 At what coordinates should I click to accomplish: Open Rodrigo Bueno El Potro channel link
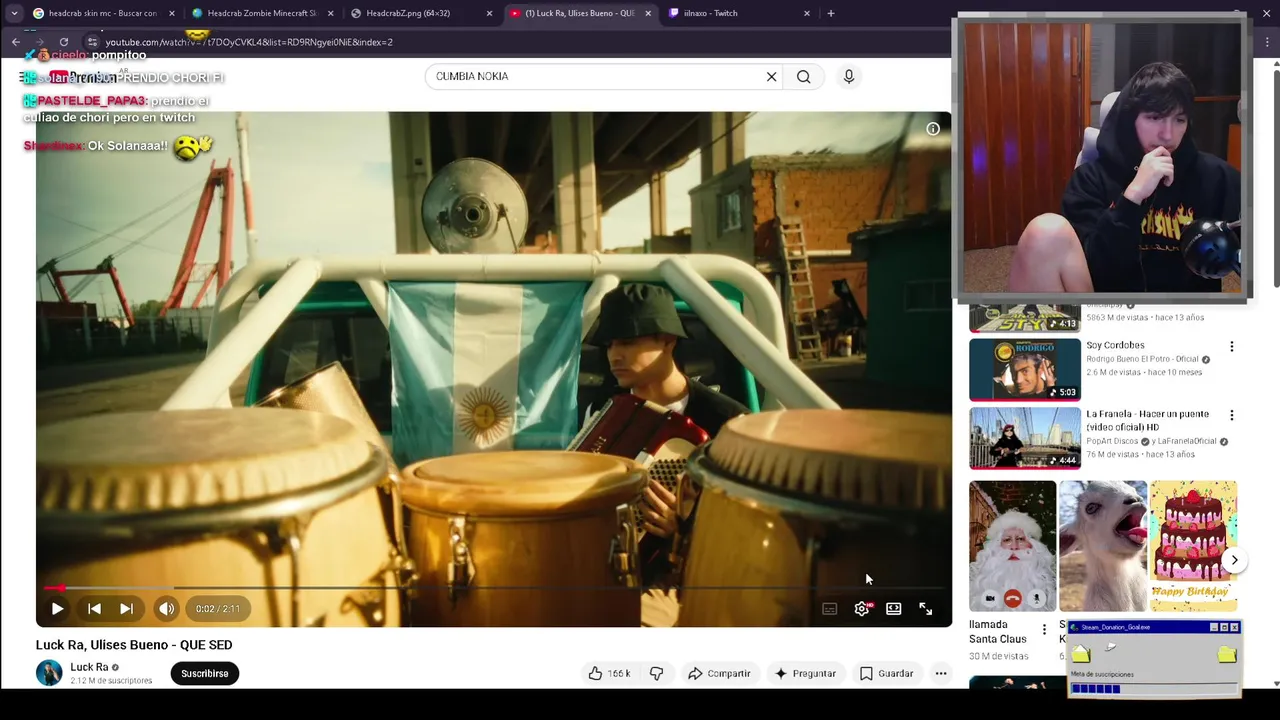click(x=1142, y=359)
